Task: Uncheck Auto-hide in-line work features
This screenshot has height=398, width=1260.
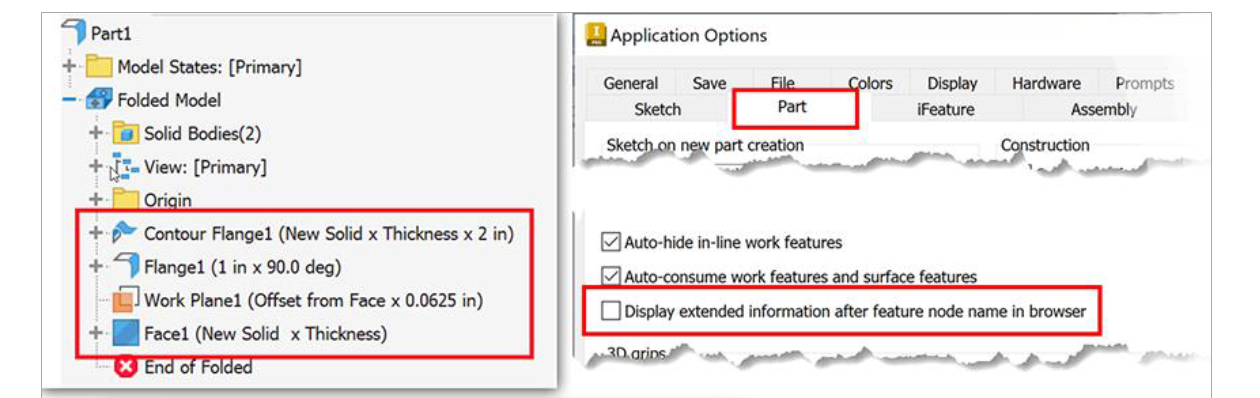Action: pyautogui.click(x=610, y=242)
